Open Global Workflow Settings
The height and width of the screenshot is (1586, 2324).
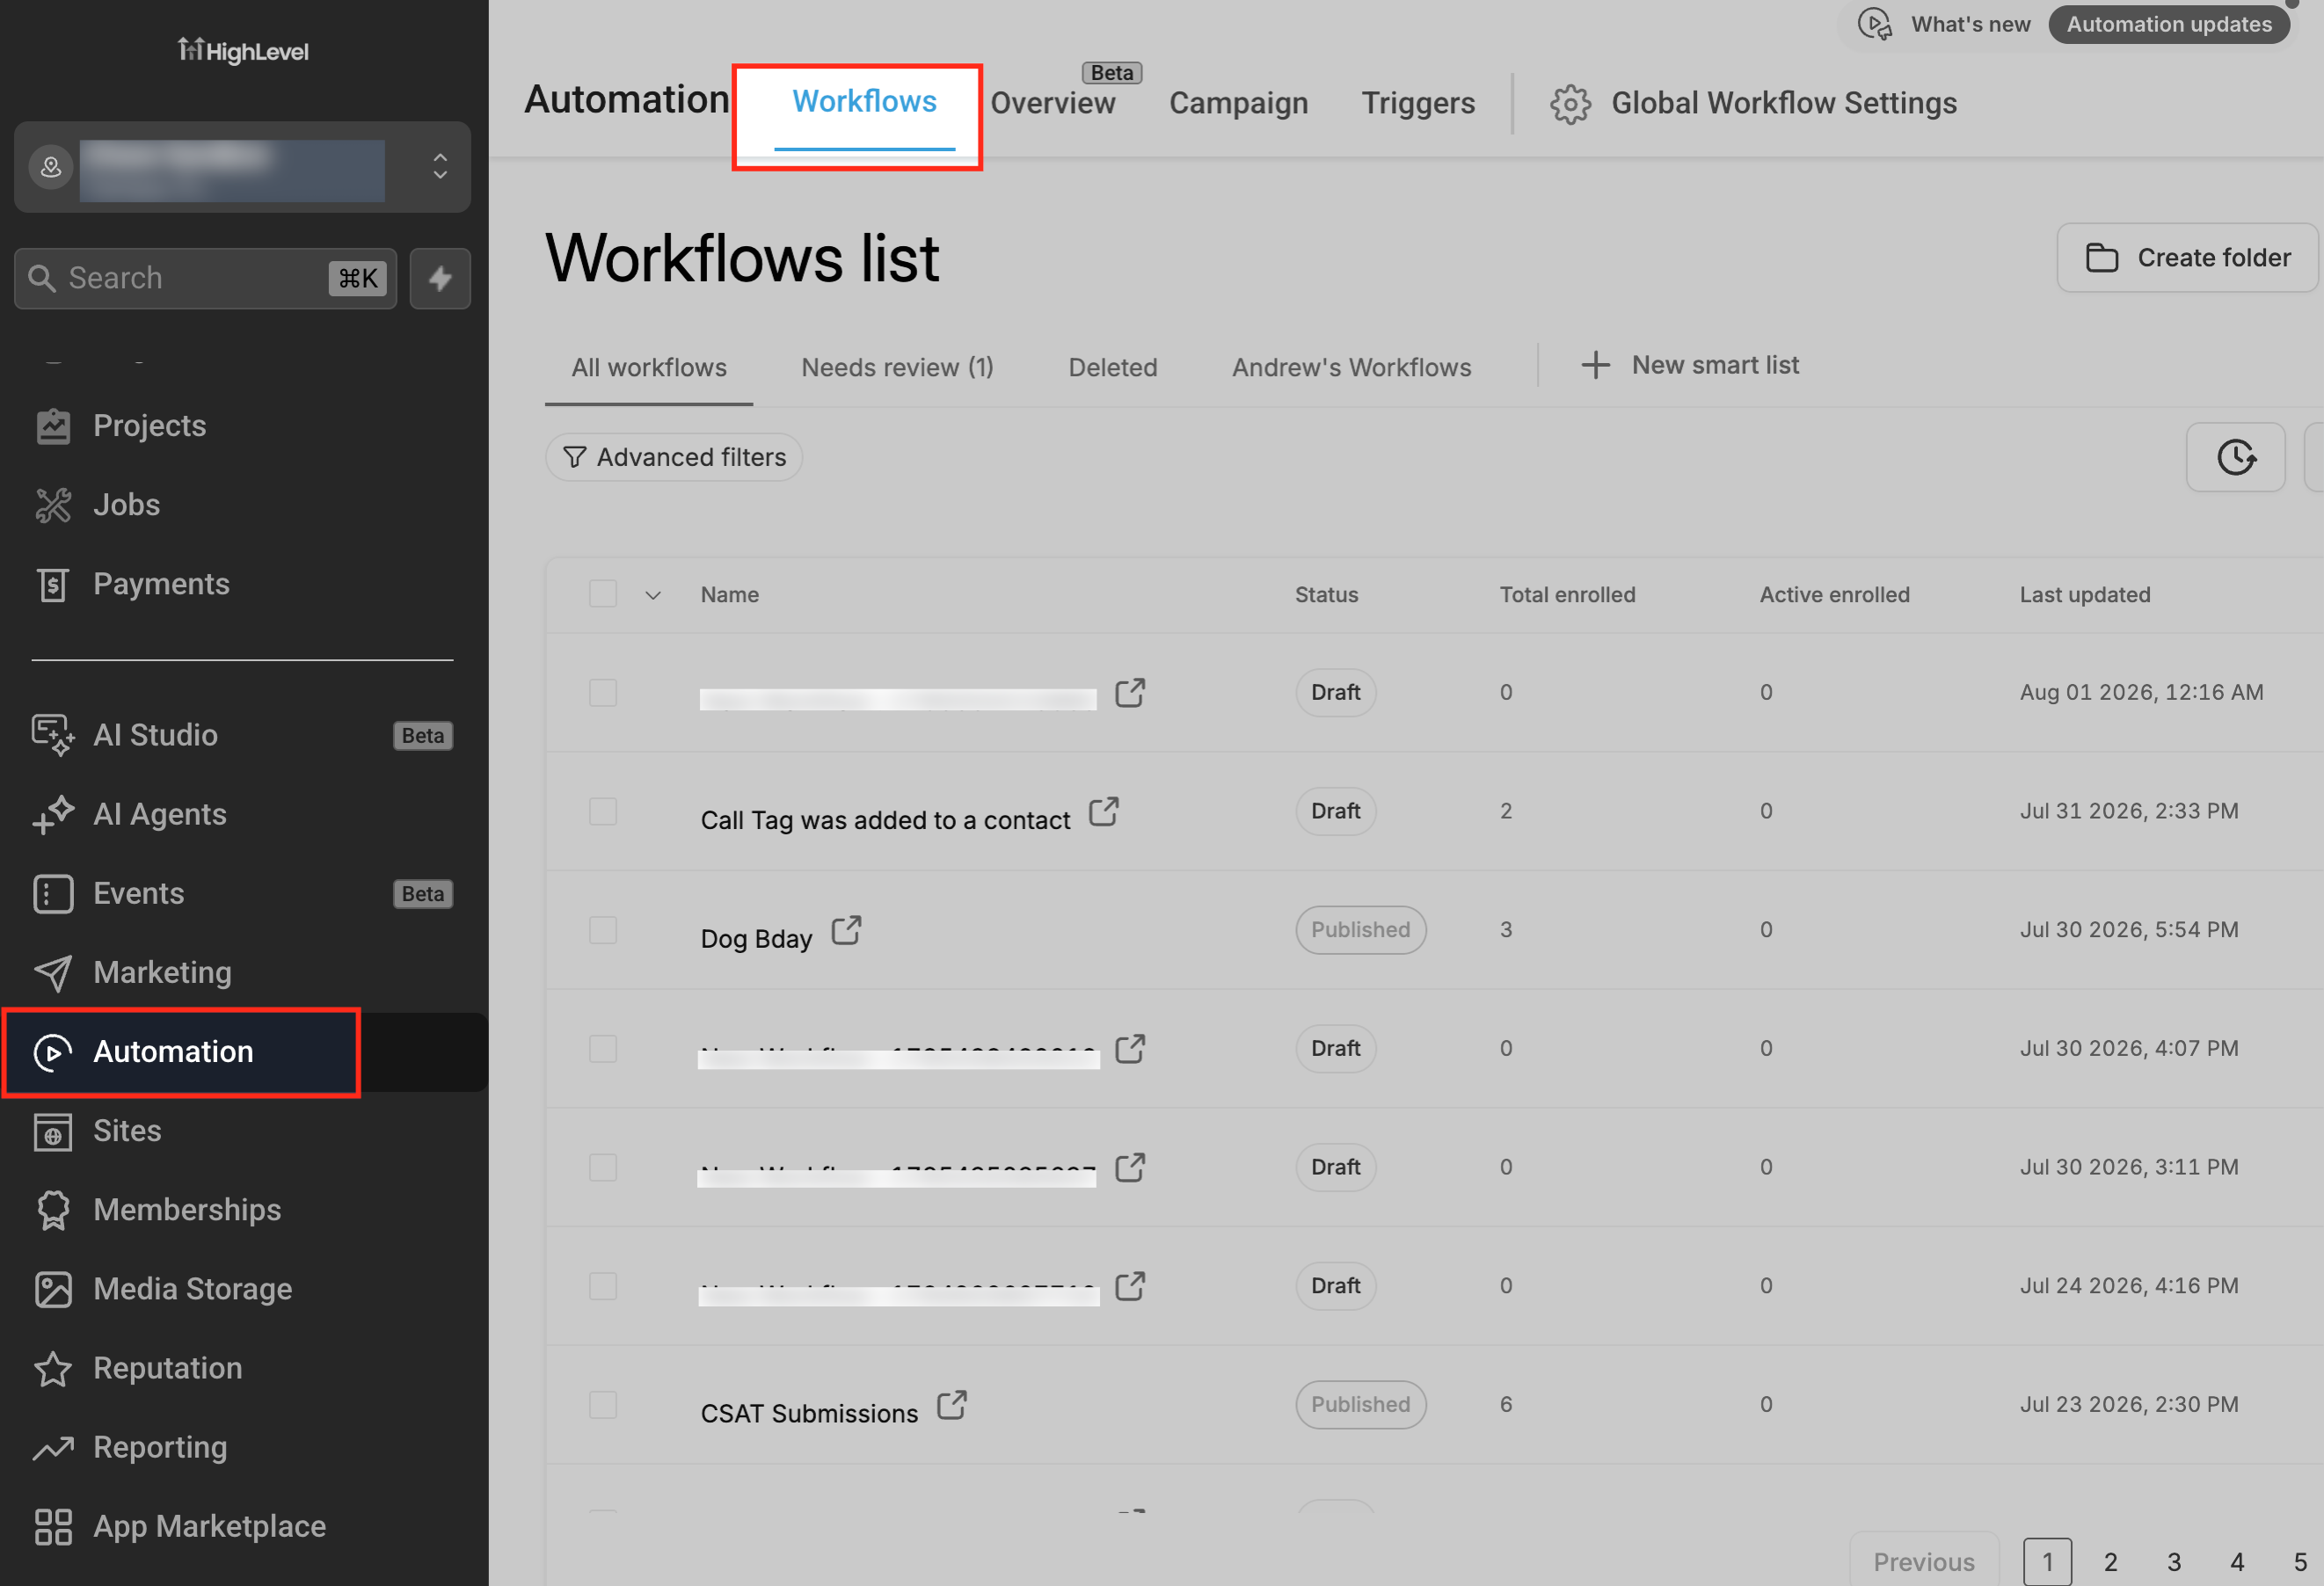pyautogui.click(x=1753, y=103)
